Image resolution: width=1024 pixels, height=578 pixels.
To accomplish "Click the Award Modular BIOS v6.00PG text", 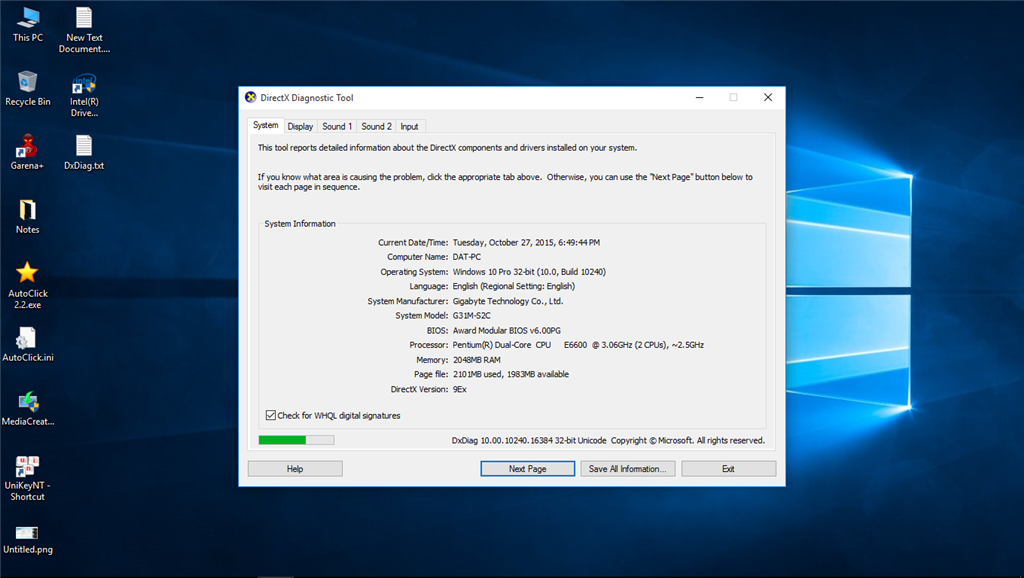I will tap(507, 330).
